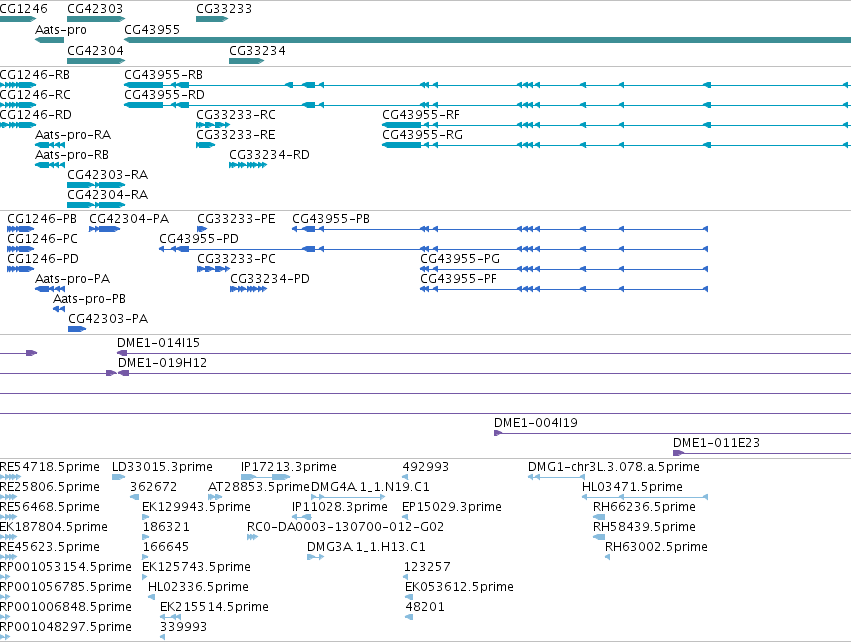851x642 pixels.
Task: Click feature DMG4A.1_1.N19.C1
Action: click(x=370, y=487)
